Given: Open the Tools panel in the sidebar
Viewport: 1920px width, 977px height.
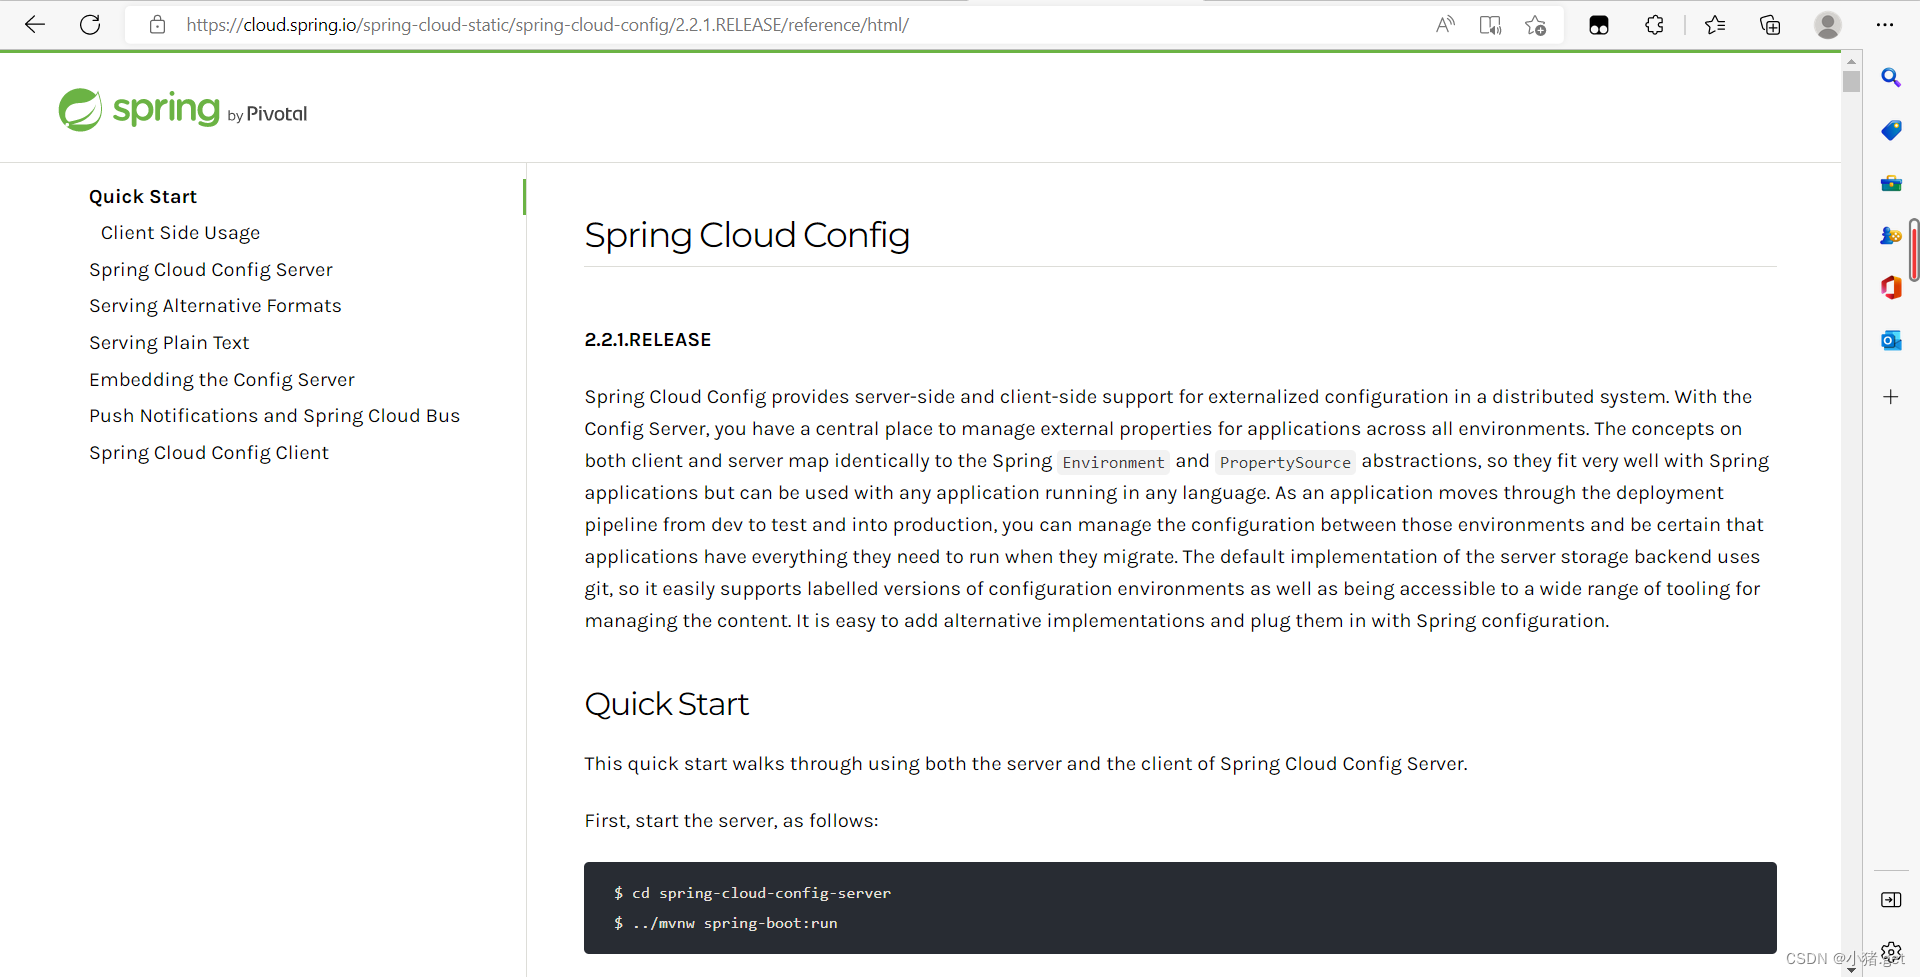Looking at the screenshot, I should pos(1892,183).
